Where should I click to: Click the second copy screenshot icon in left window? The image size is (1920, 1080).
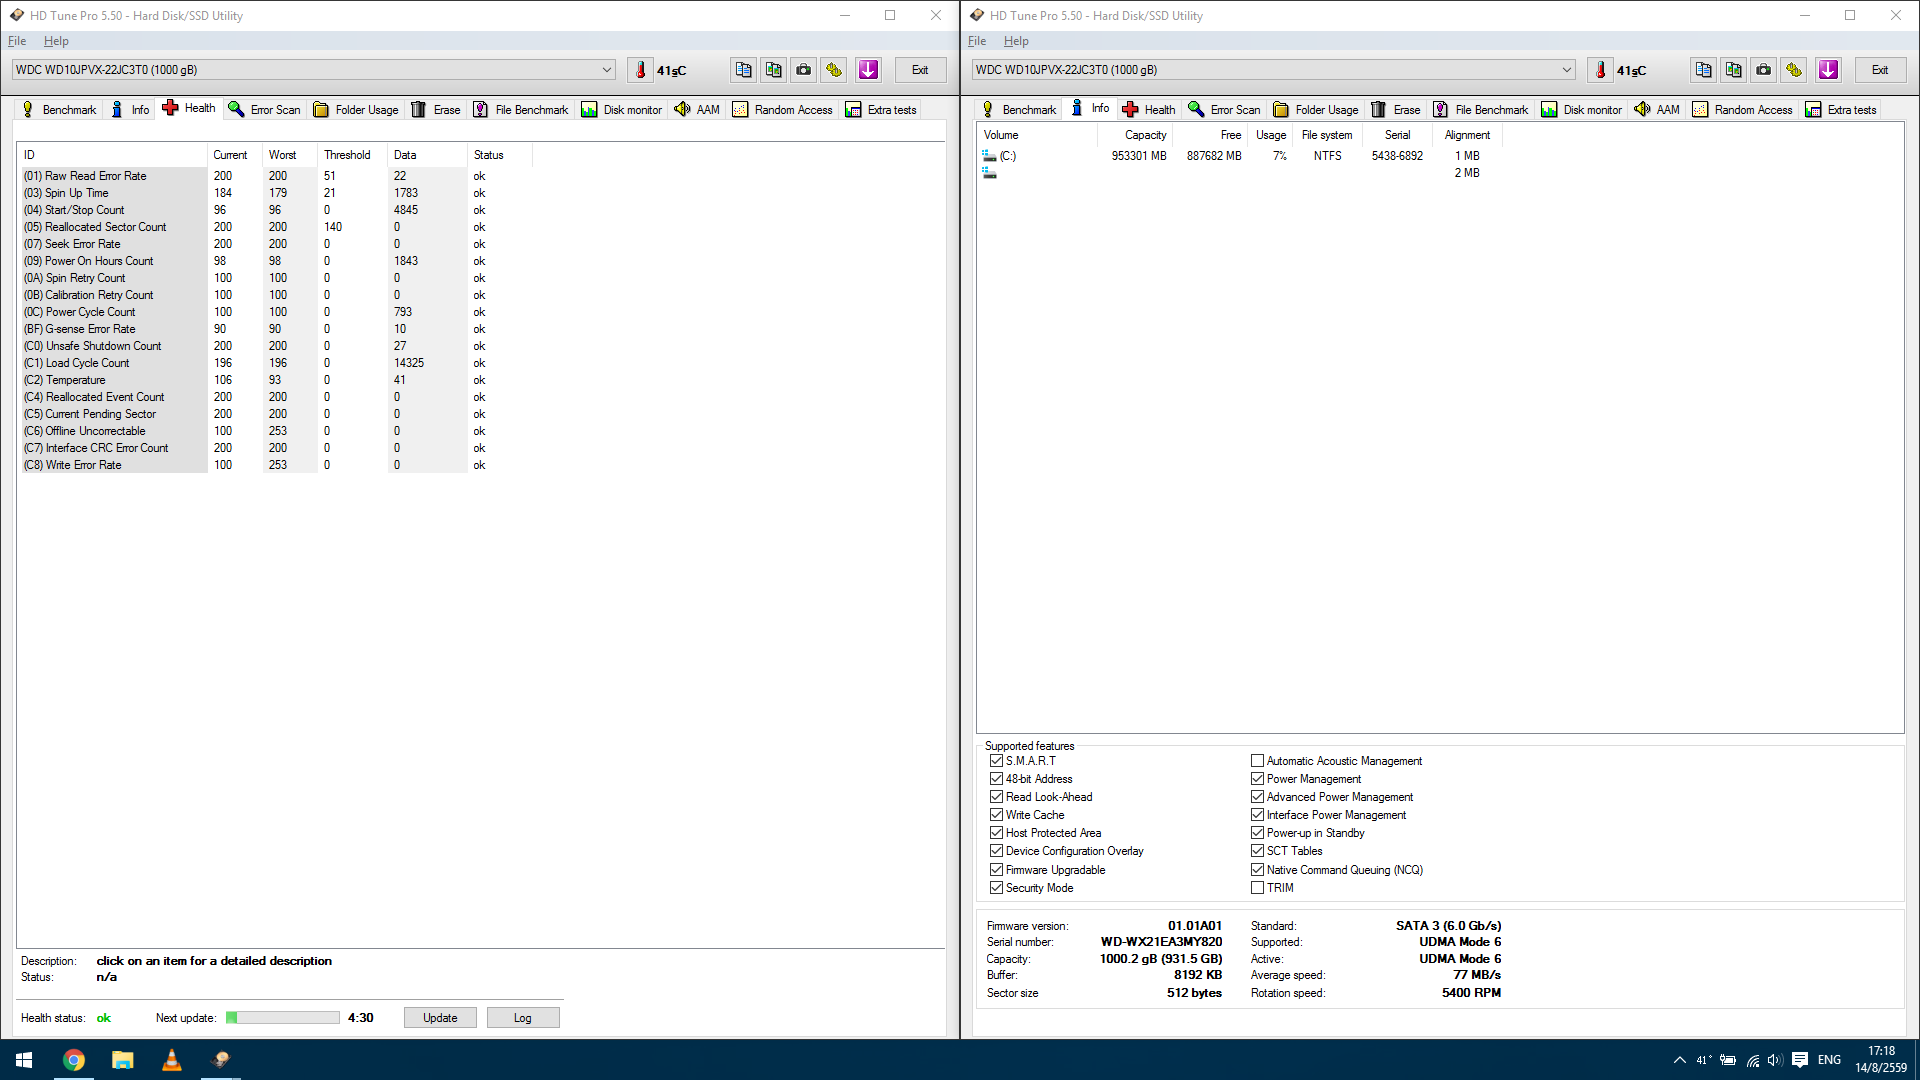pyautogui.click(x=773, y=70)
